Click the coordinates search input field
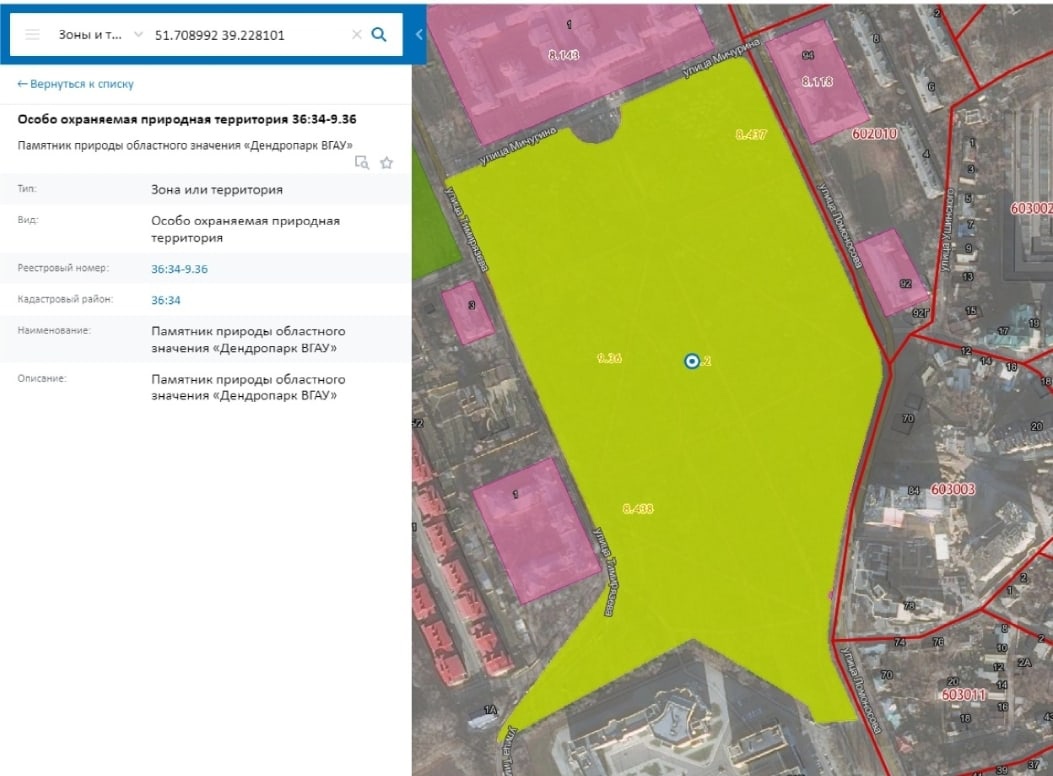This screenshot has height=776, width=1053. click(245, 34)
